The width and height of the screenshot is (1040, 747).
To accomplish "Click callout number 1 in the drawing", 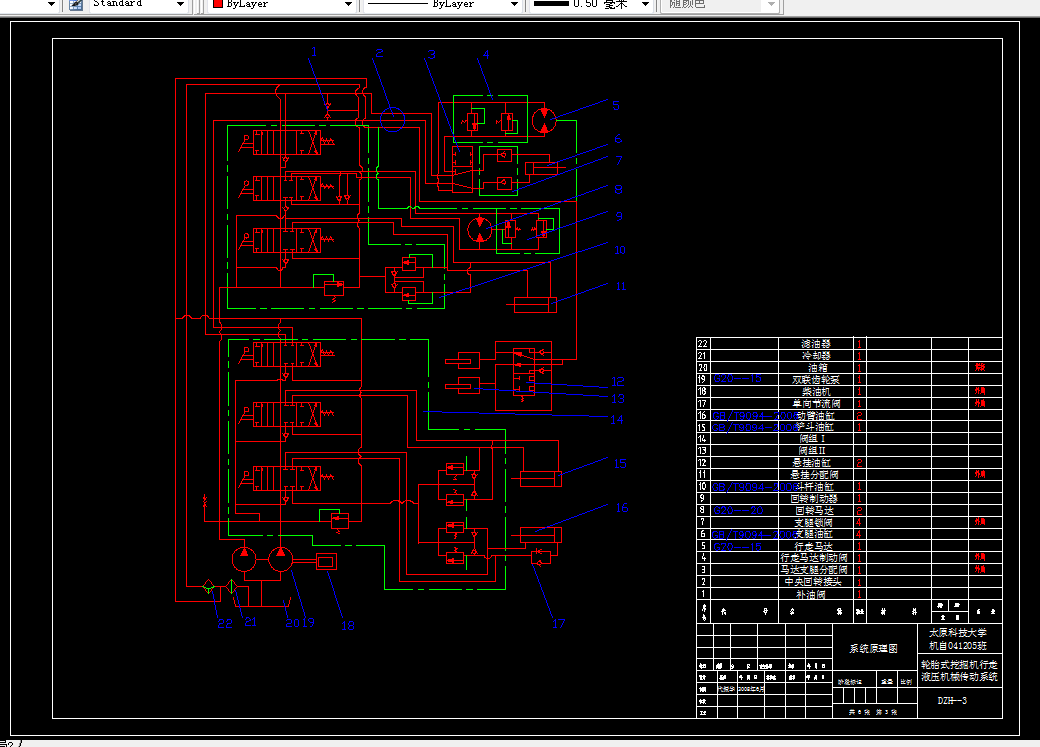I will tap(314, 52).
